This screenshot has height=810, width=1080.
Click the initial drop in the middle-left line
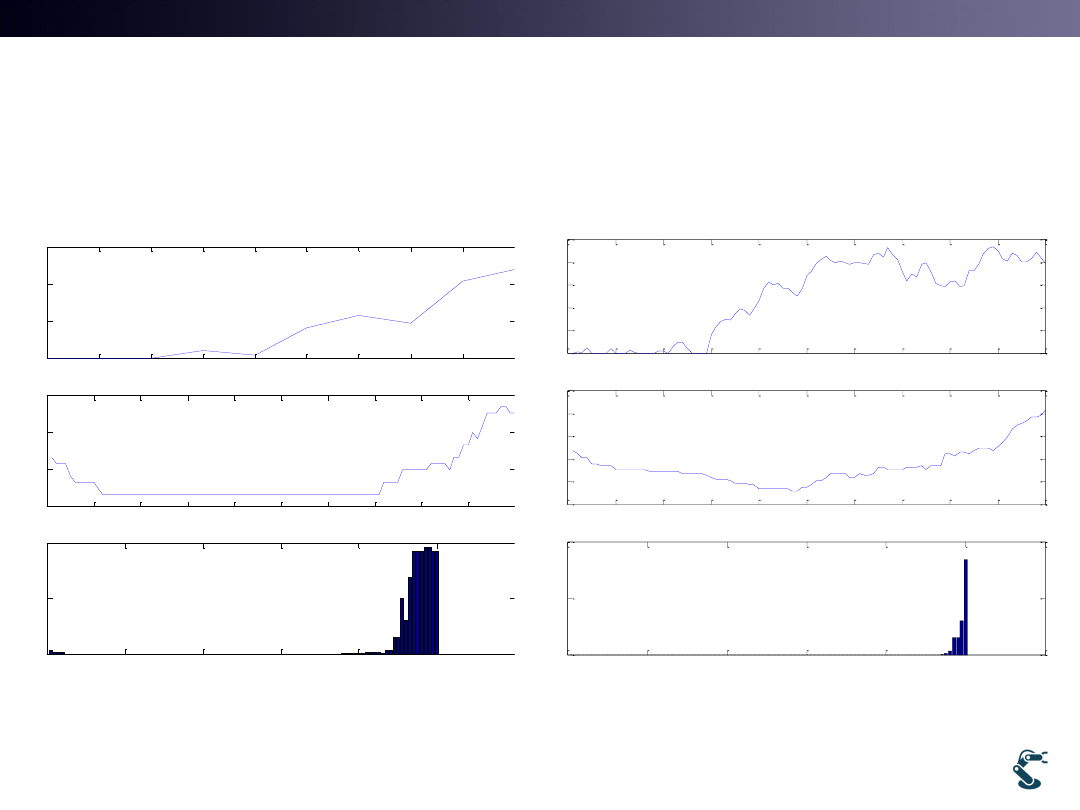tap(69, 474)
